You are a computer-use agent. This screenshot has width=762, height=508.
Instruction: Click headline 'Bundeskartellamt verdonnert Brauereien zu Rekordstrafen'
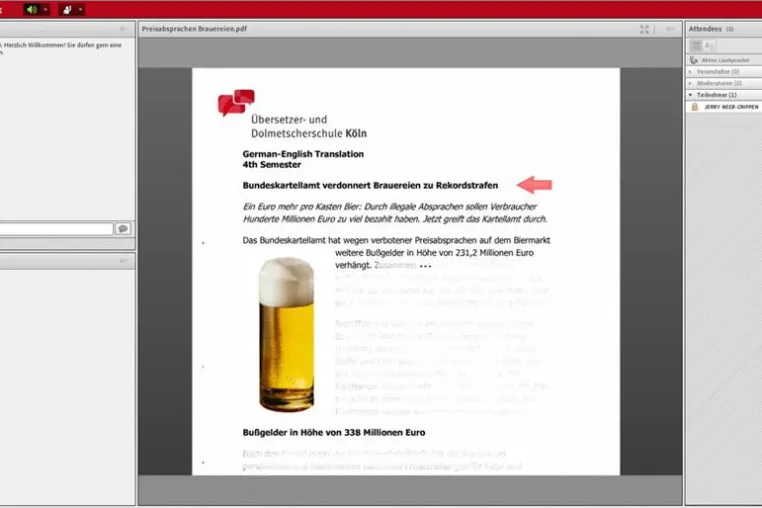(370, 185)
